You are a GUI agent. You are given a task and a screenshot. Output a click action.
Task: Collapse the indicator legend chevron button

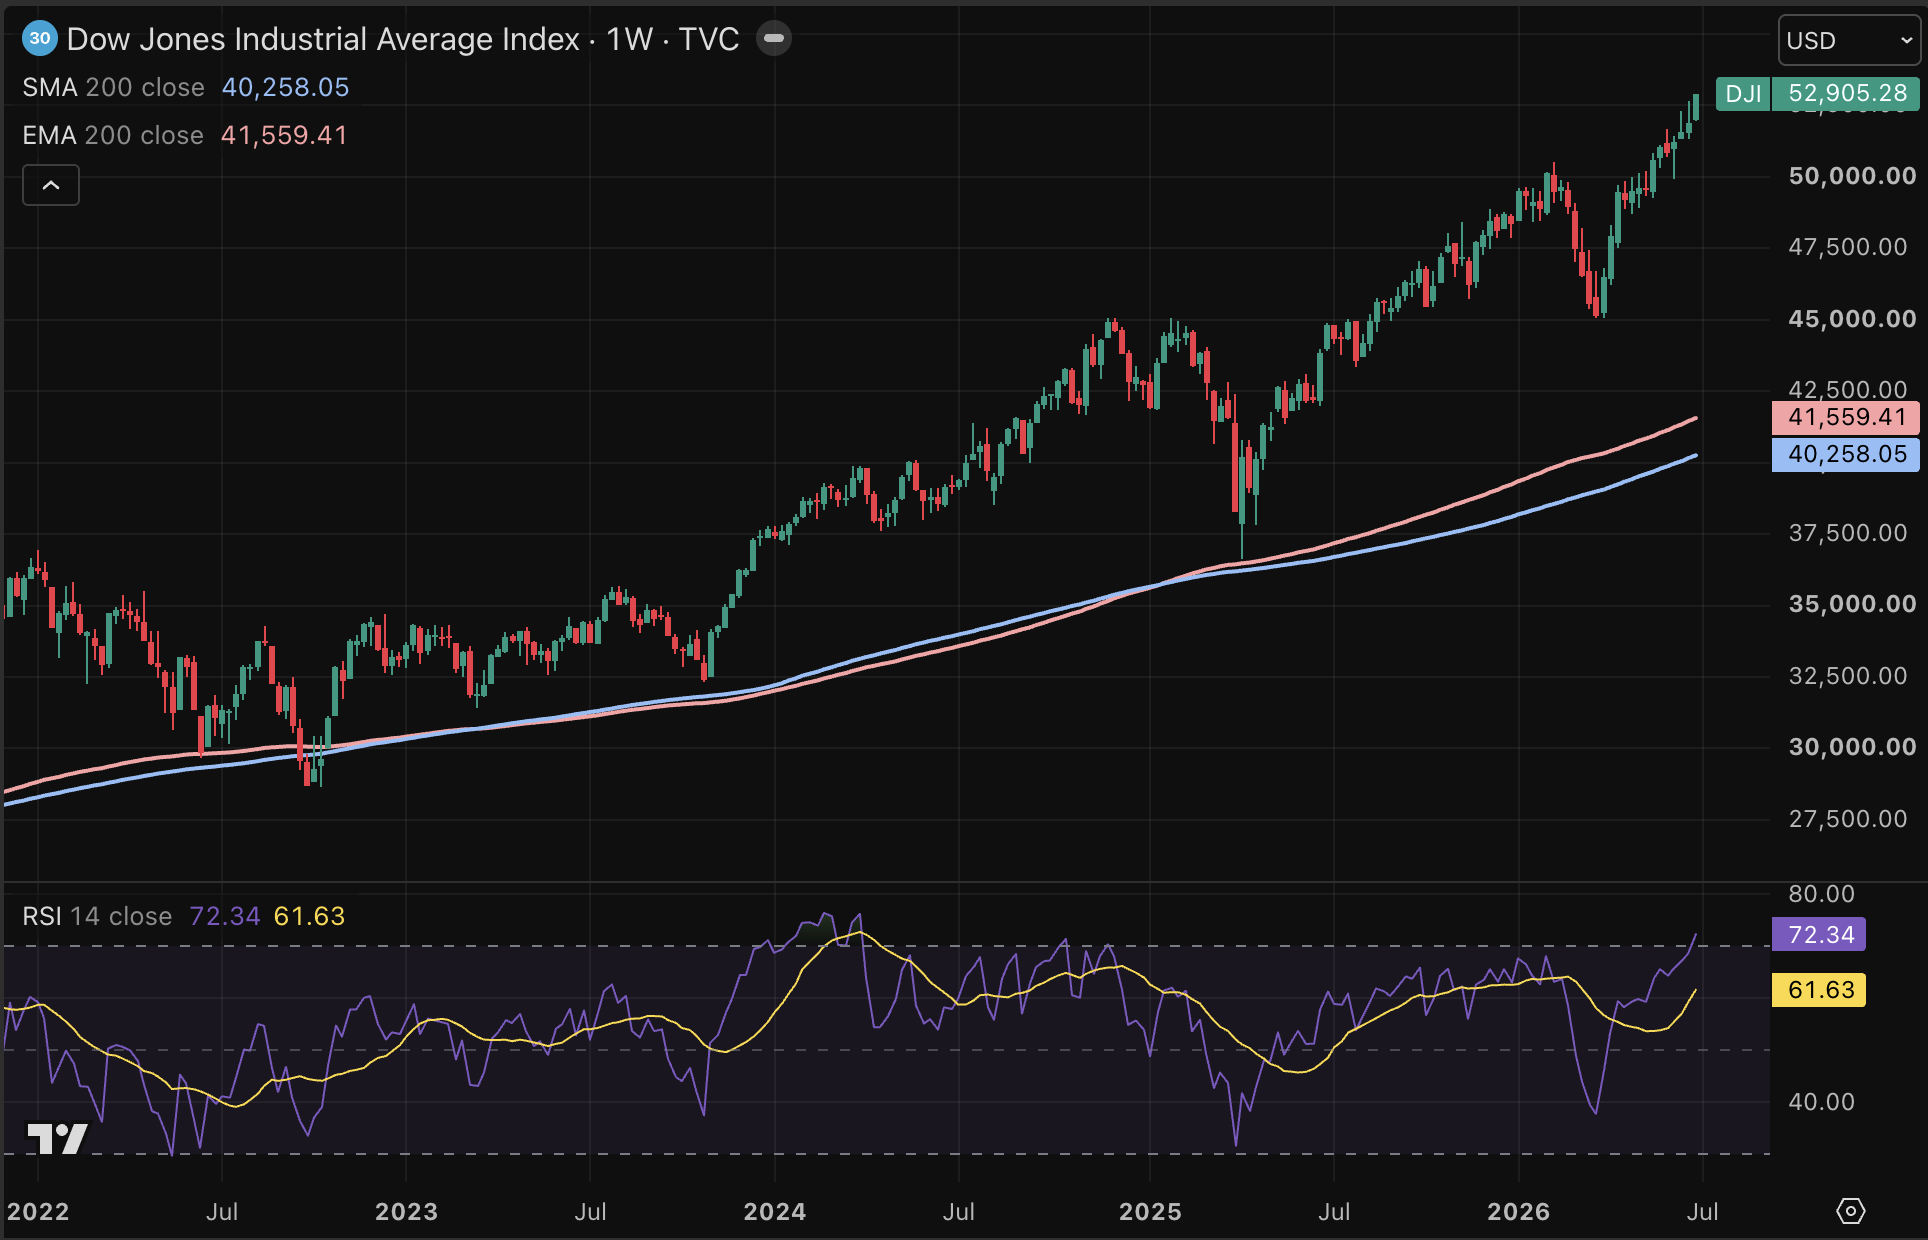[x=51, y=185]
